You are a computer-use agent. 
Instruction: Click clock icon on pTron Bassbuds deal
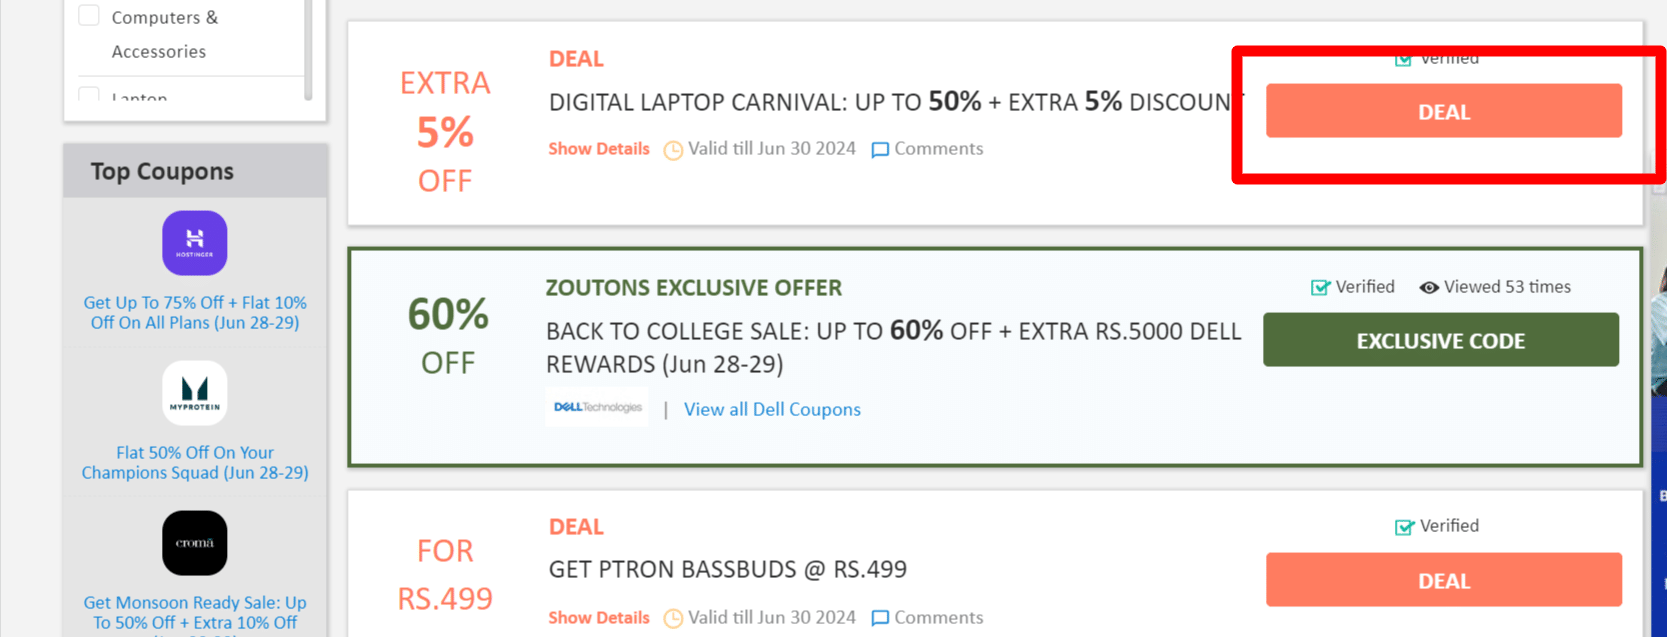pos(673,619)
